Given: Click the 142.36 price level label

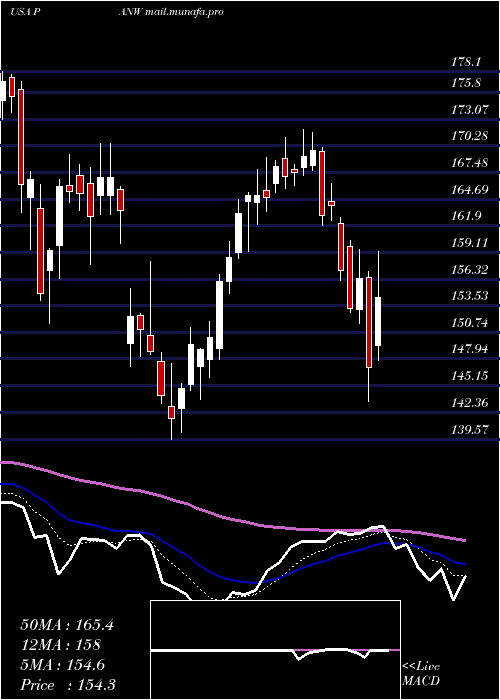Looking at the screenshot, I should coord(469,402).
